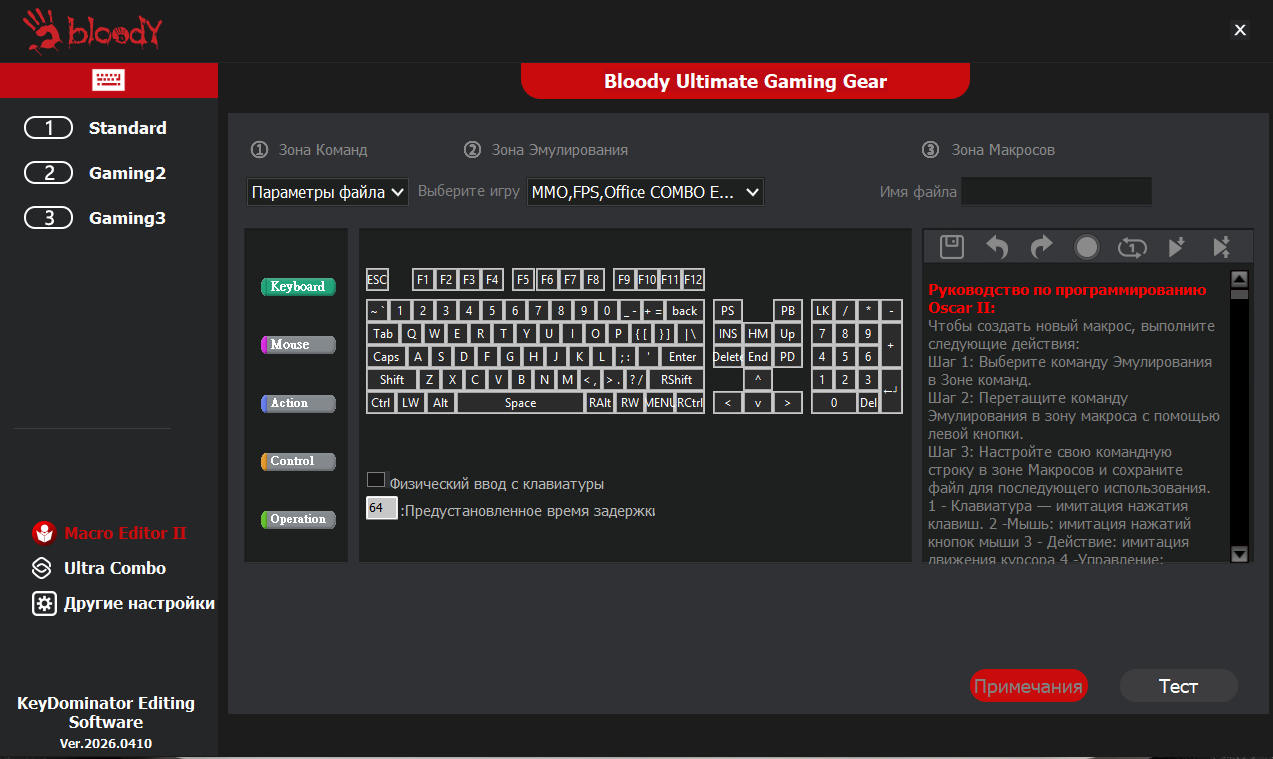Select the profile 1 pill icon

(x=49, y=128)
